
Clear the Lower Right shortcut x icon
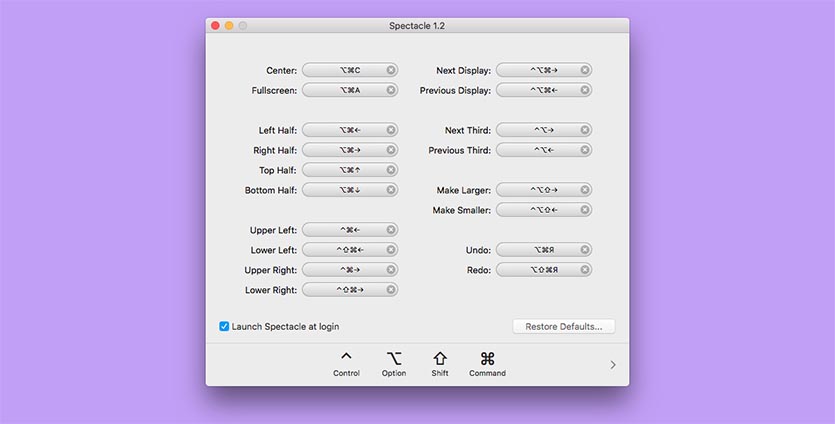391,290
